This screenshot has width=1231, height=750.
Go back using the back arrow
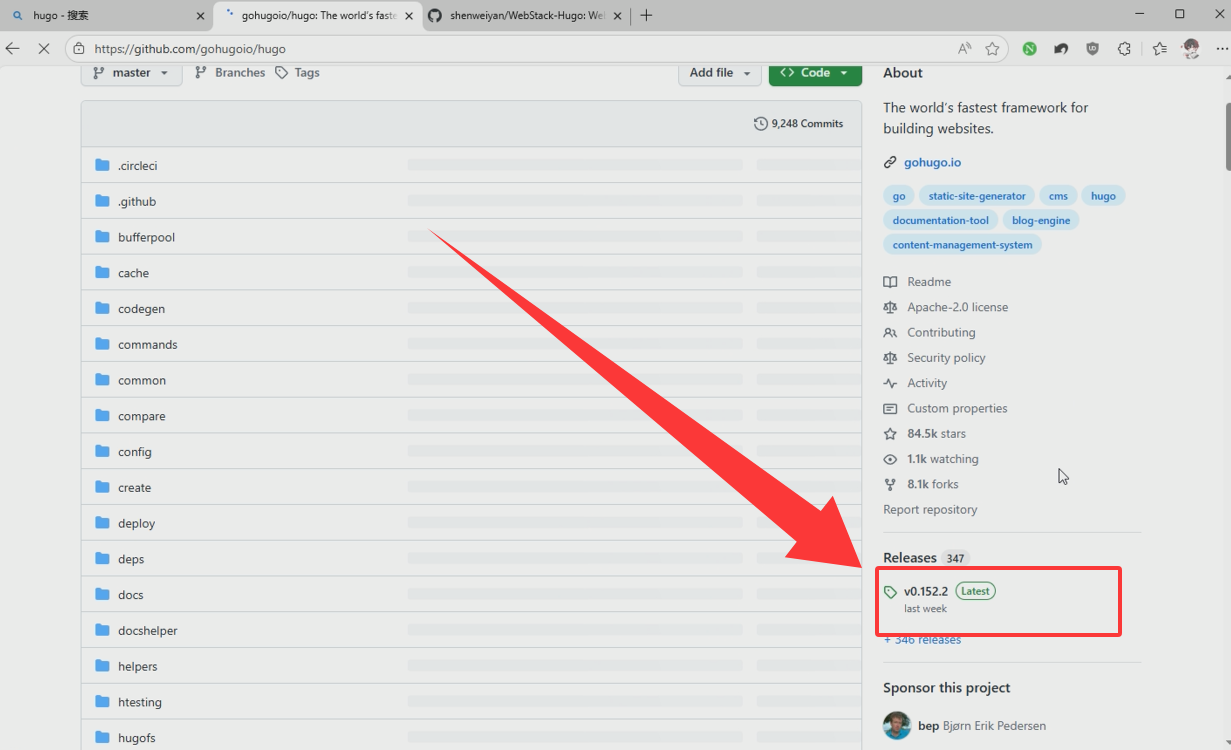click(x=13, y=48)
